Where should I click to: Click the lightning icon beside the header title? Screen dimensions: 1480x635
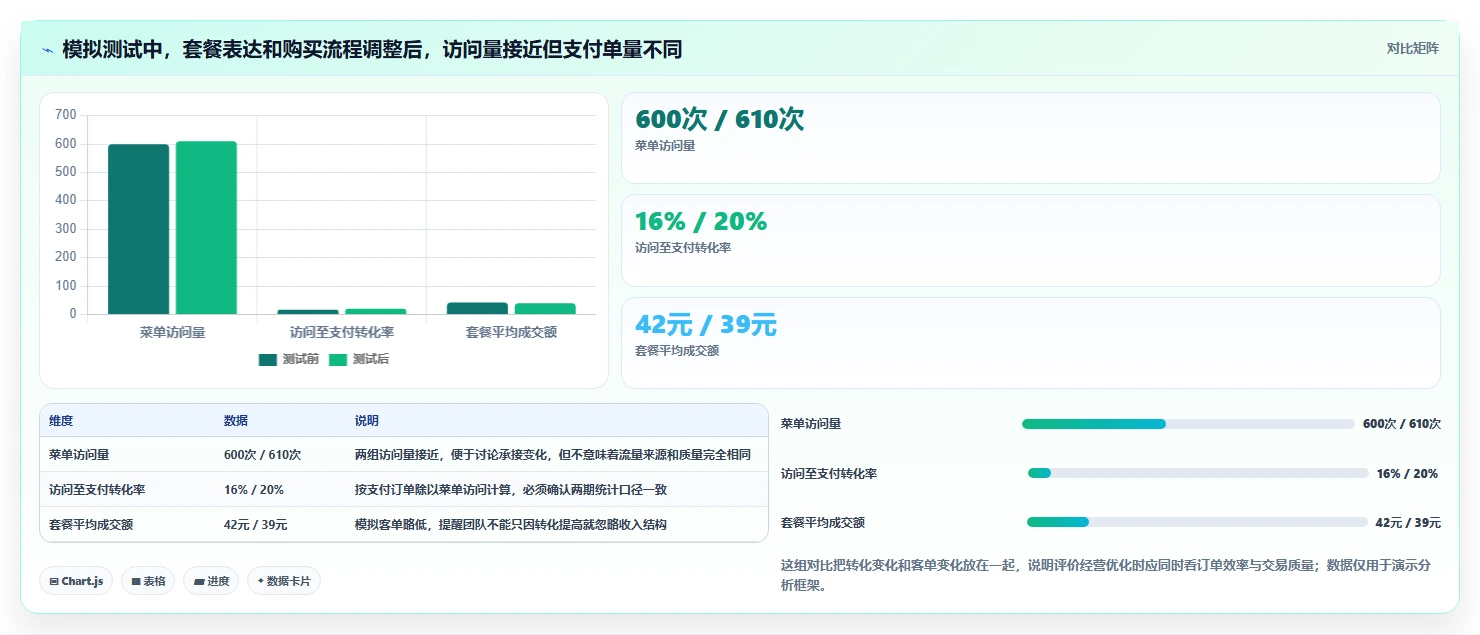coord(47,50)
